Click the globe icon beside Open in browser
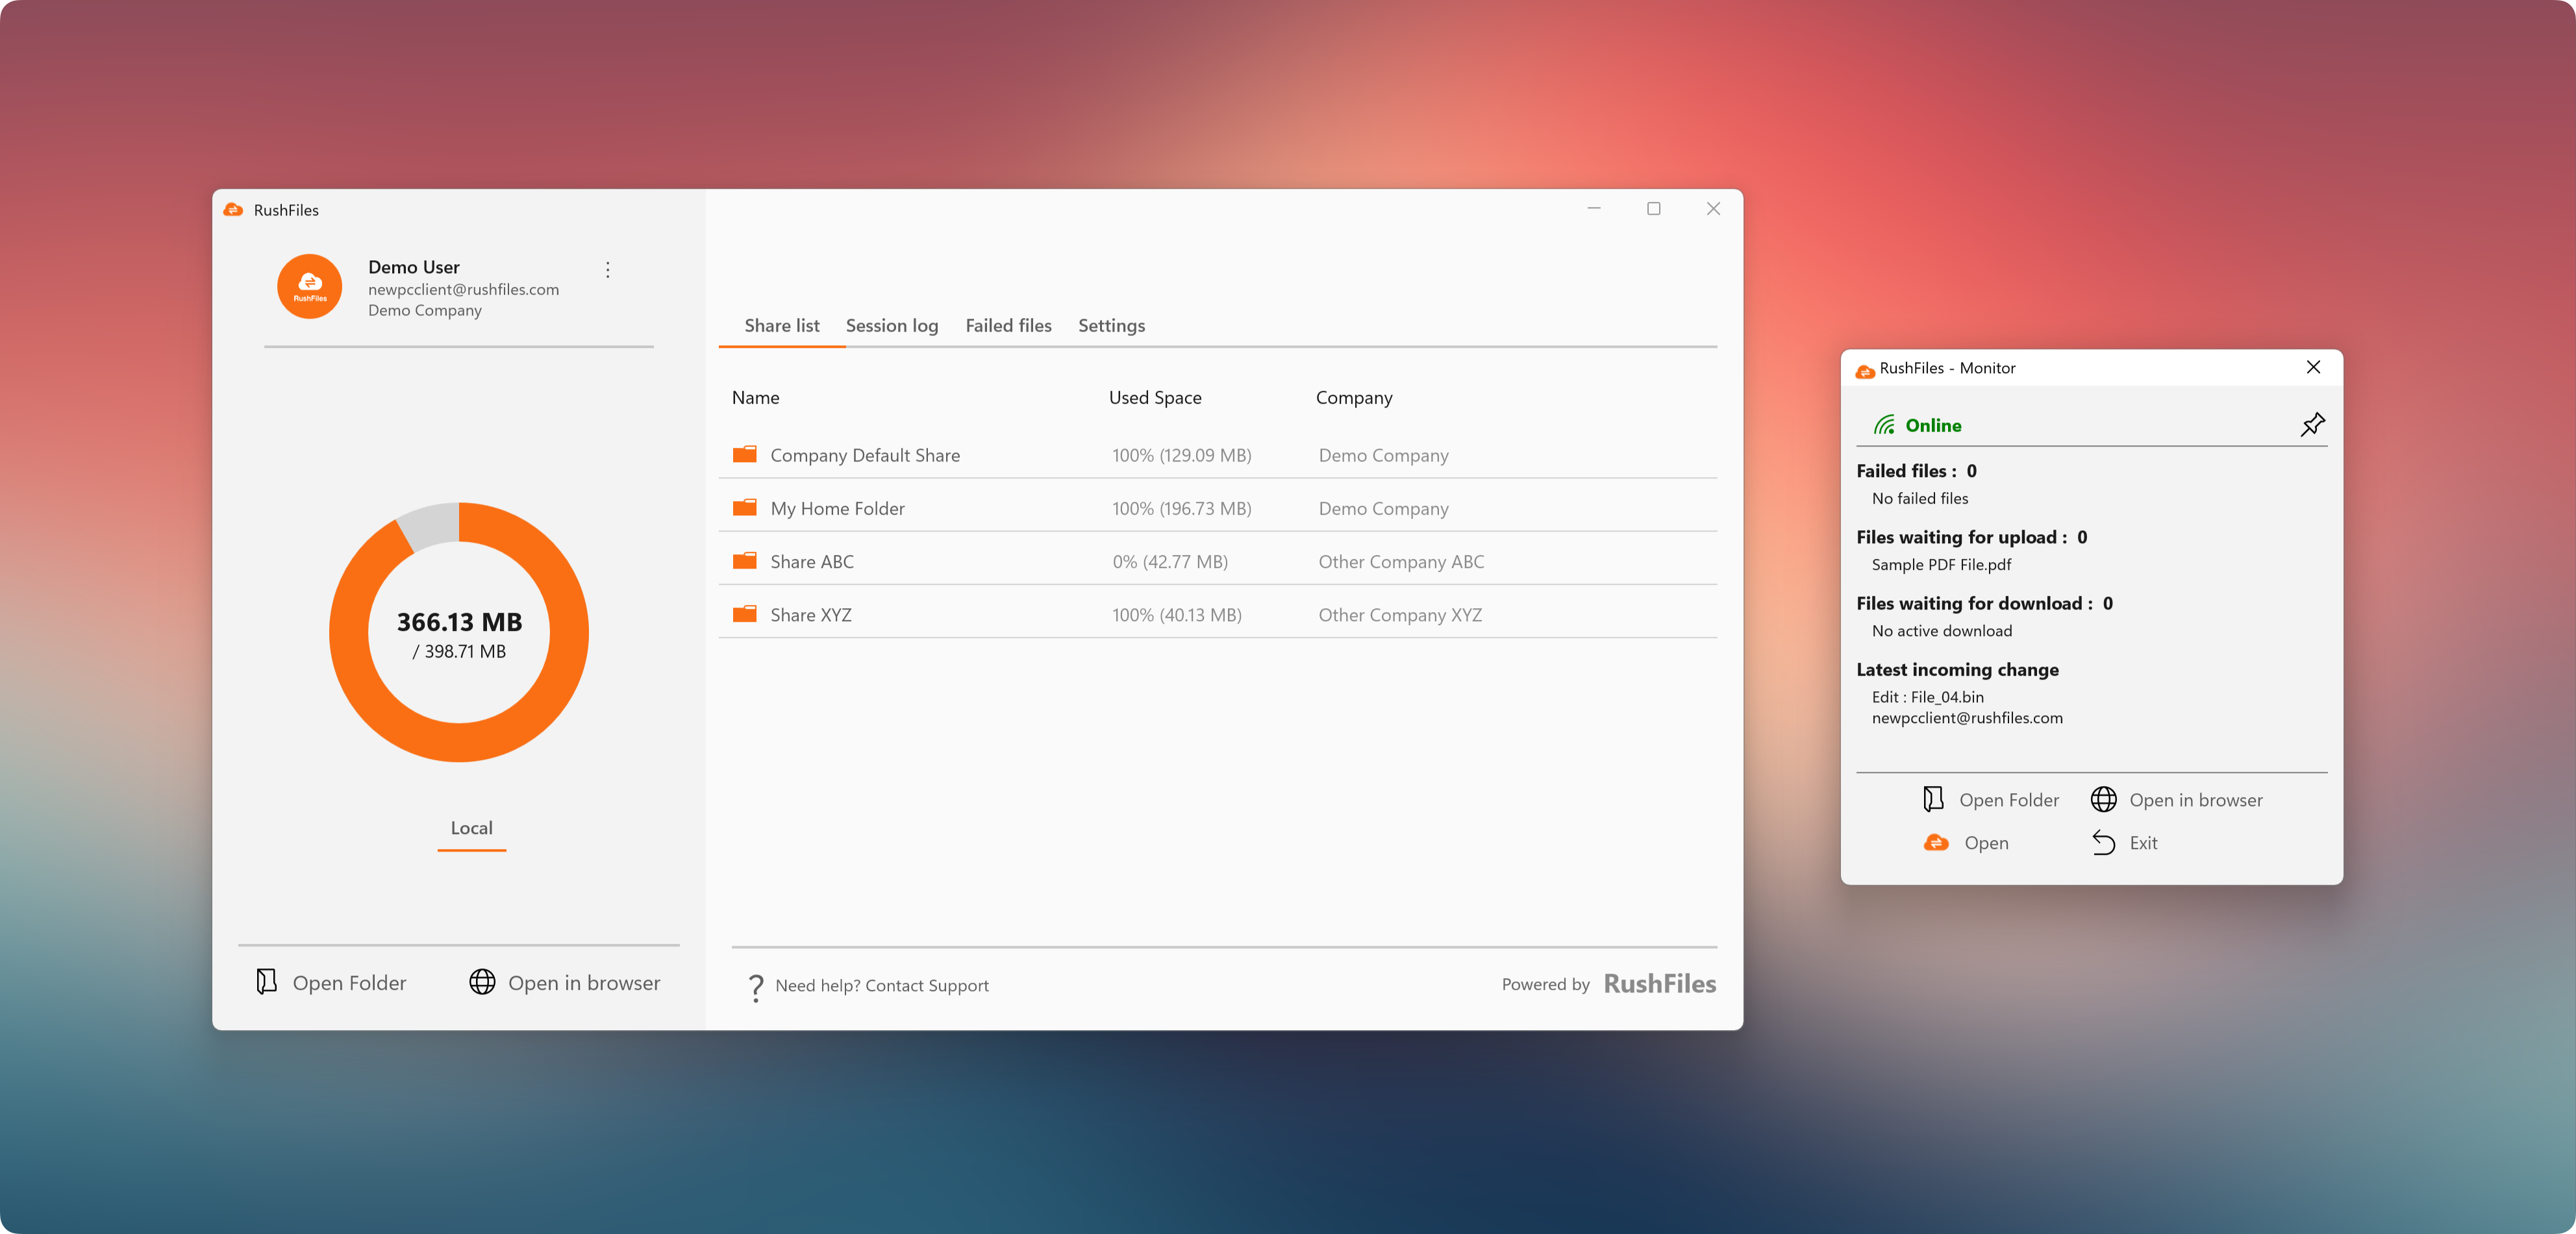Viewport: 2576px width, 1234px height. 482,982
